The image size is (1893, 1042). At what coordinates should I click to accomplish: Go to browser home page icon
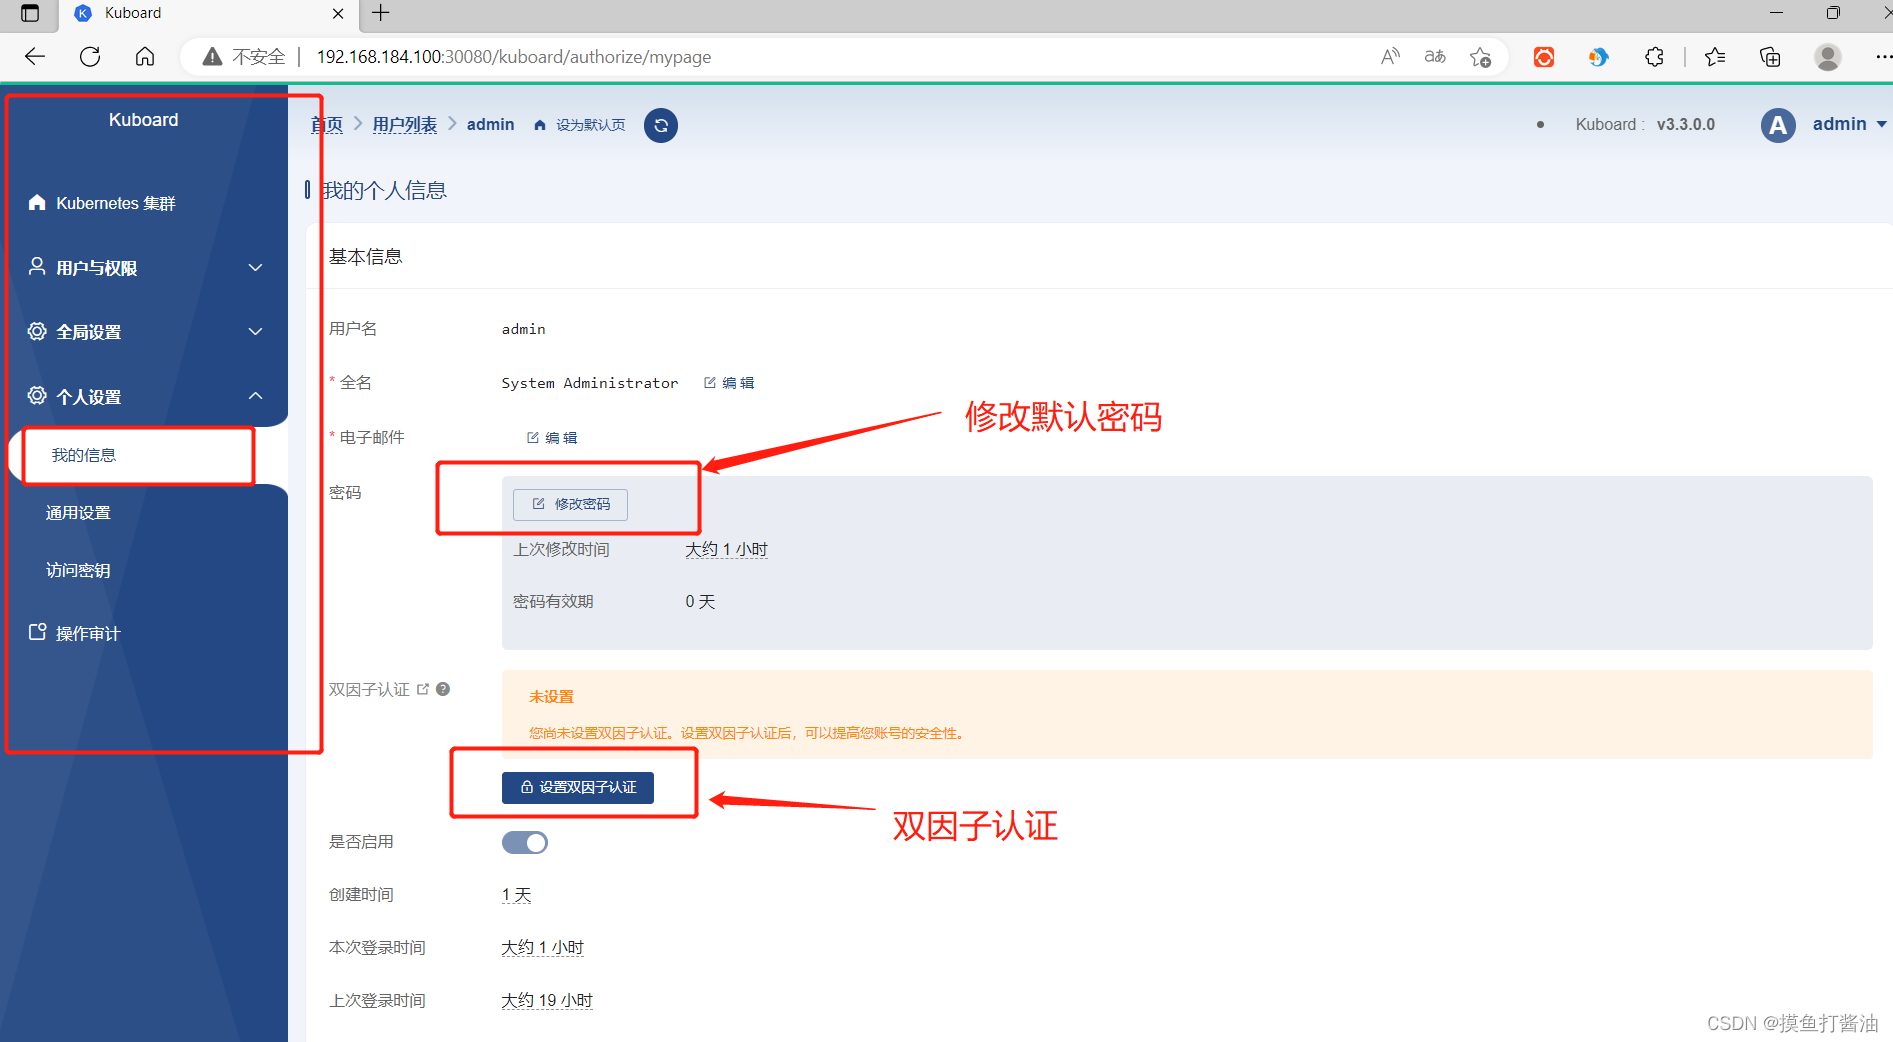coord(145,57)
